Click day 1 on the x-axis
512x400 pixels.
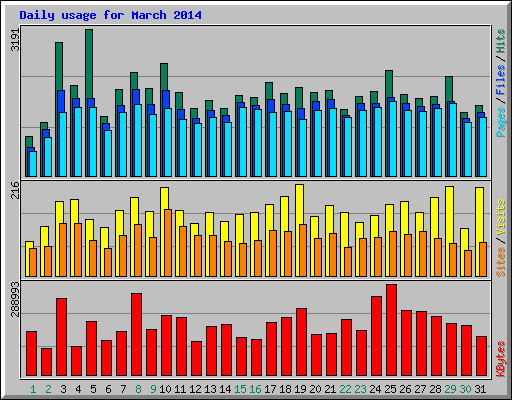point(33,389)
